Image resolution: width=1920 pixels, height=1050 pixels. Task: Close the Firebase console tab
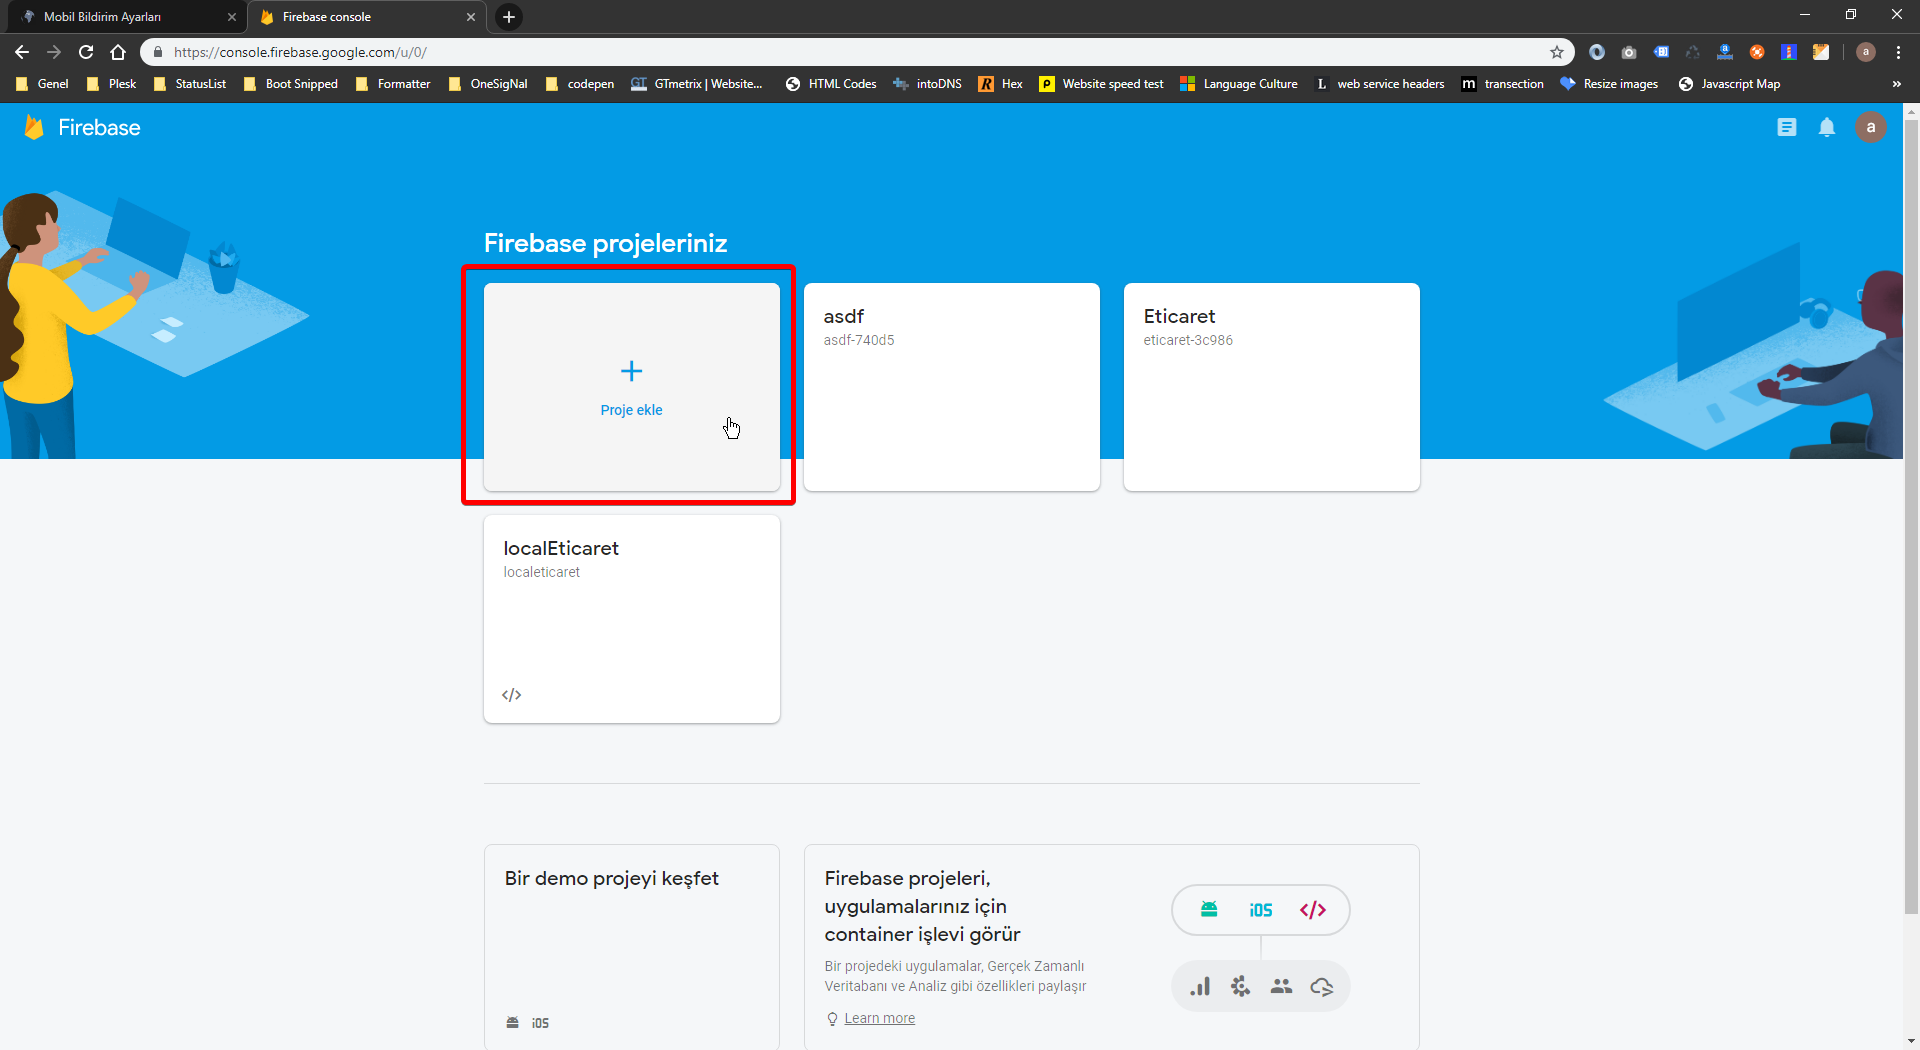click(471, 17)
